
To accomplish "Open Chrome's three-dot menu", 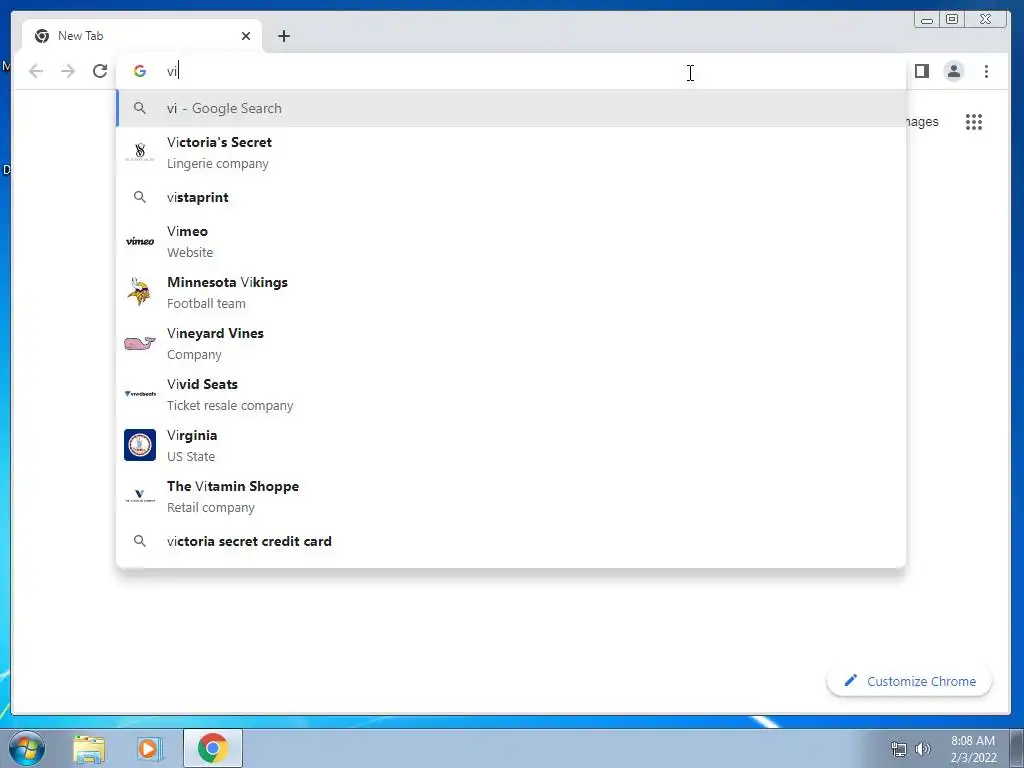I will [986, 71].
